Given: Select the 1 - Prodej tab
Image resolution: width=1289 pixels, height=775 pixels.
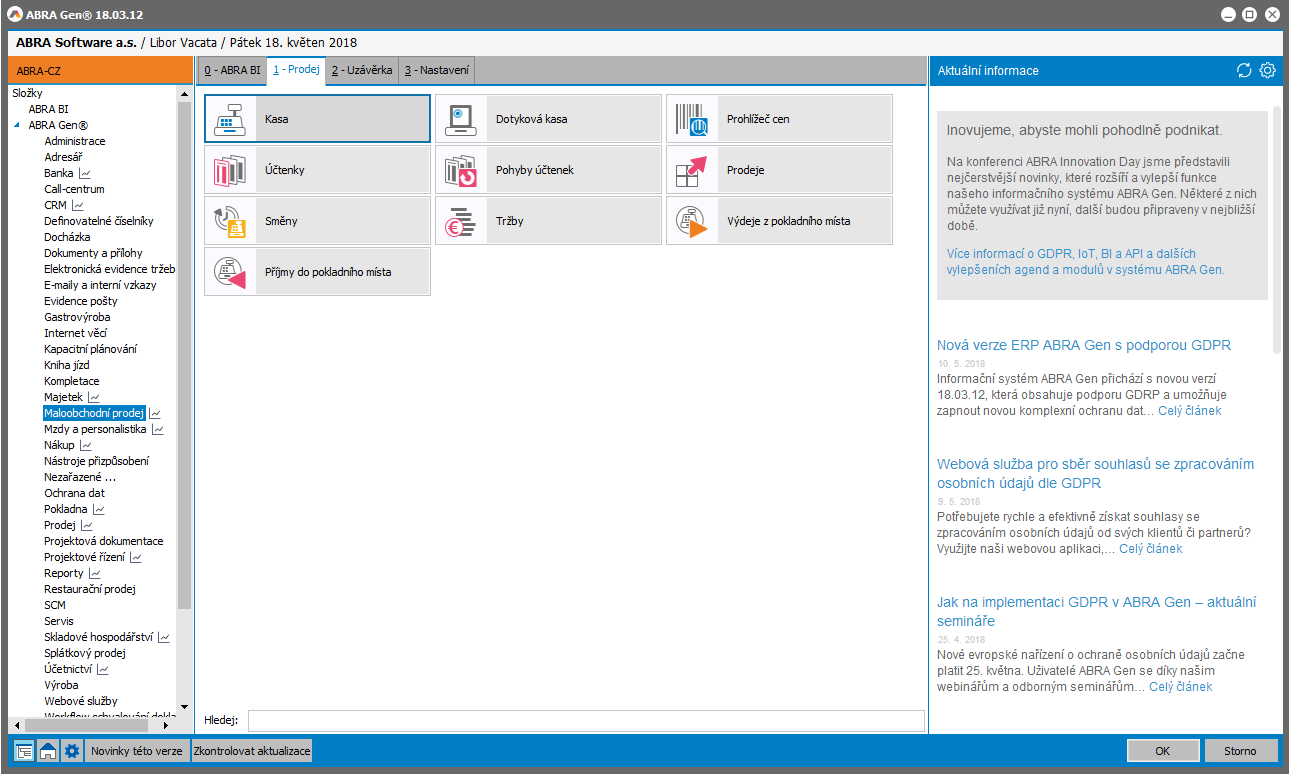Looking at the screenshot, I should click(x=296, y=70).
